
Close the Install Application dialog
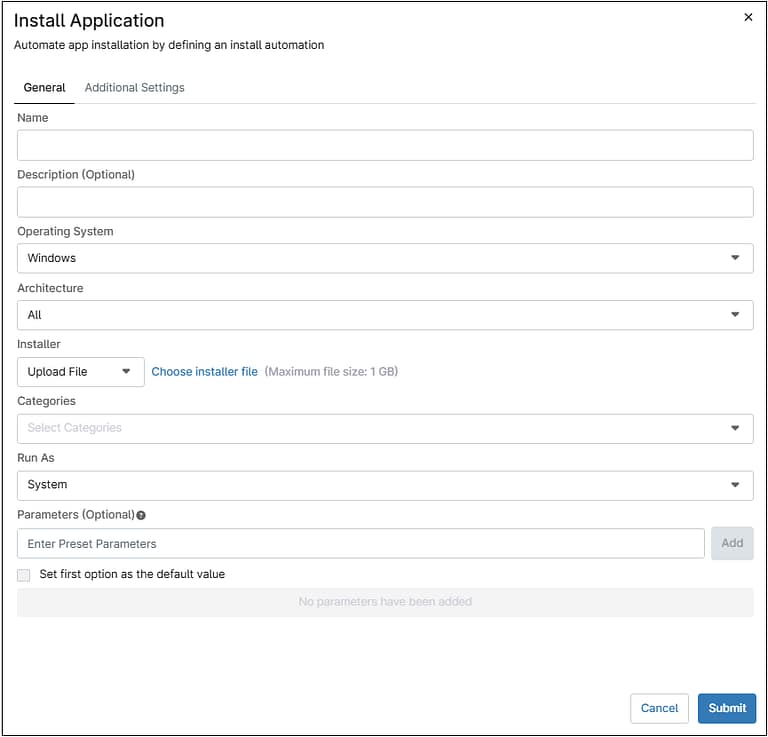[x=748, y=17]
